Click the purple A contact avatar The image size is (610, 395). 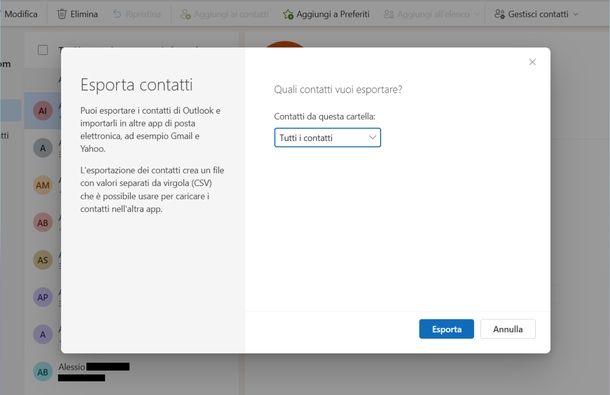click(x=42, y=335)
